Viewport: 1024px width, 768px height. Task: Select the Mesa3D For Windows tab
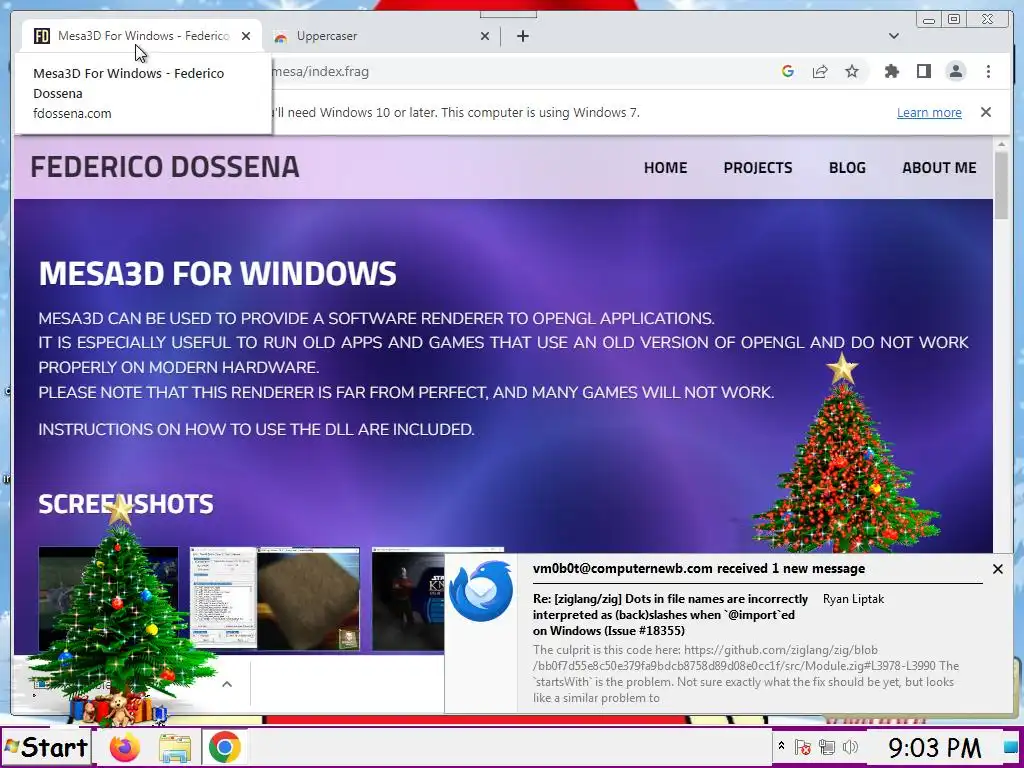141,36
